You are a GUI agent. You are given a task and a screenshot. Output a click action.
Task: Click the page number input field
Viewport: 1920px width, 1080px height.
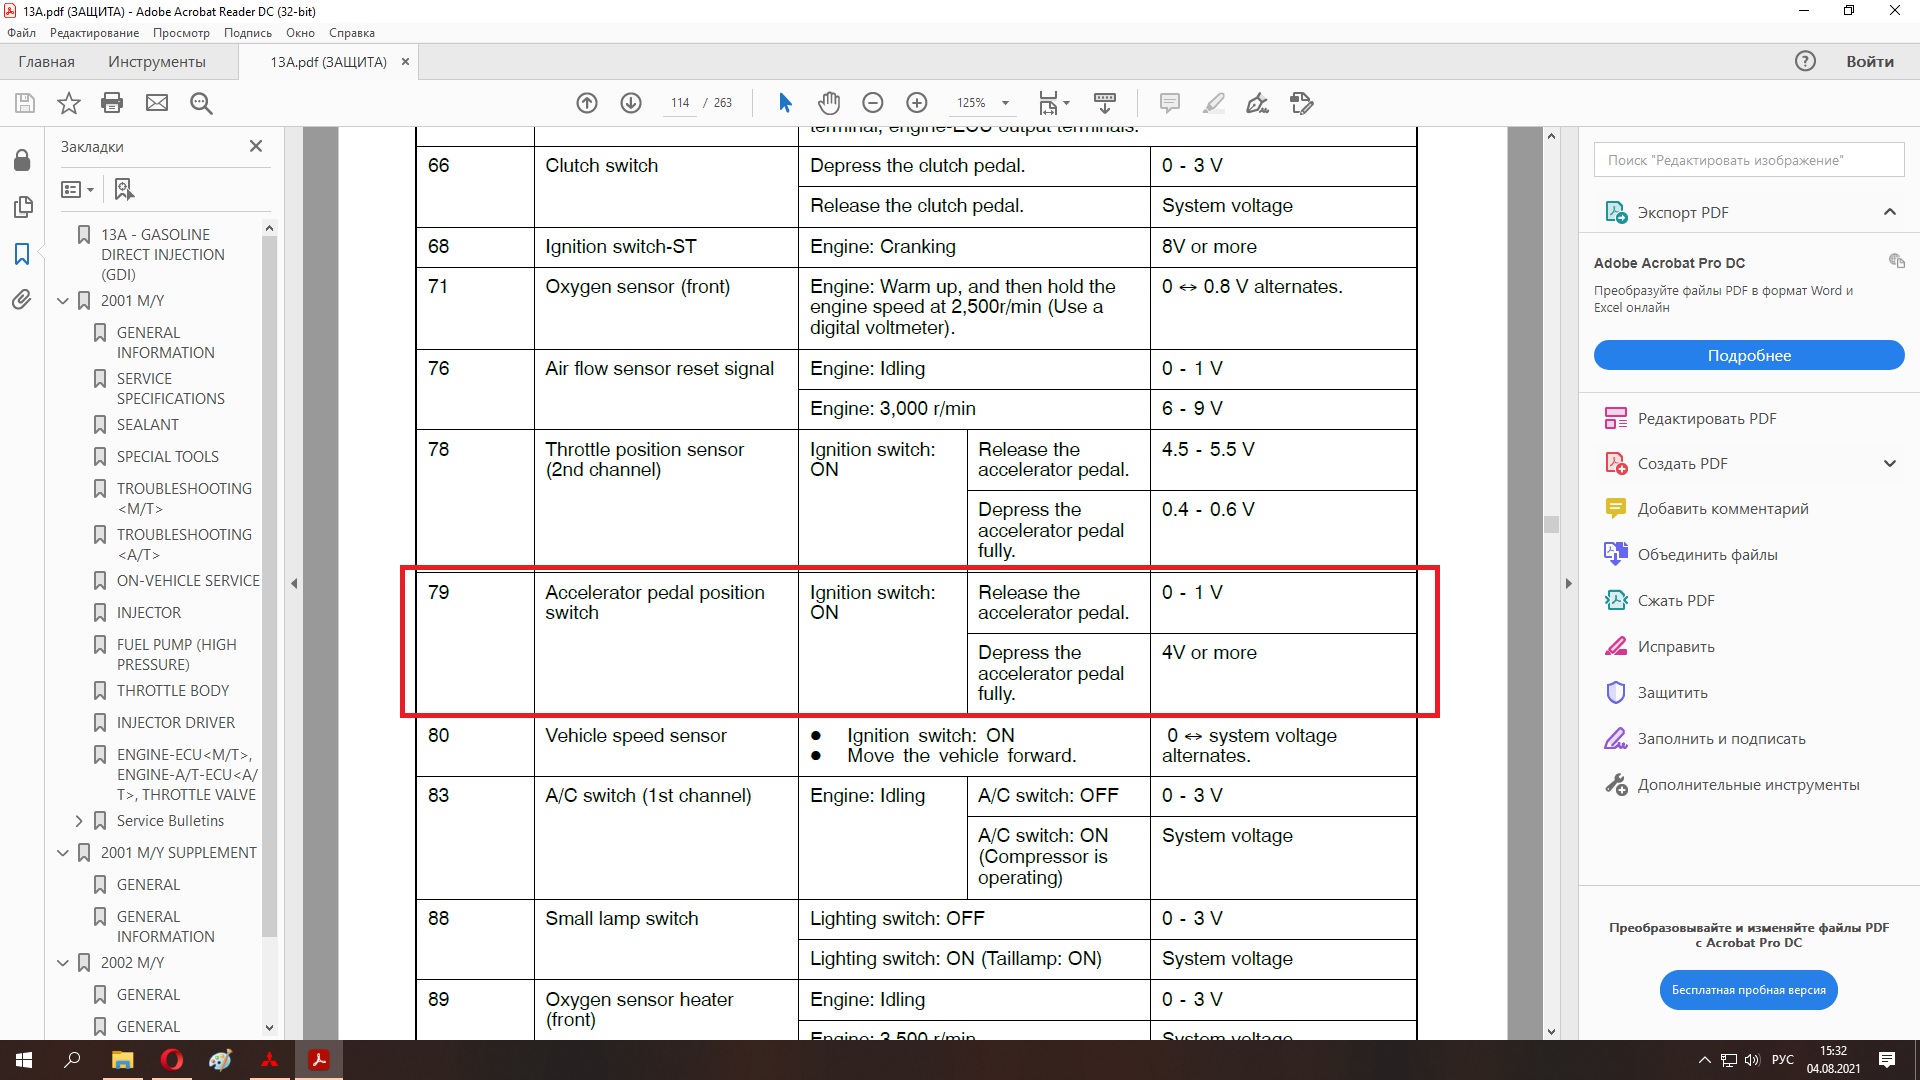[680, 103]
